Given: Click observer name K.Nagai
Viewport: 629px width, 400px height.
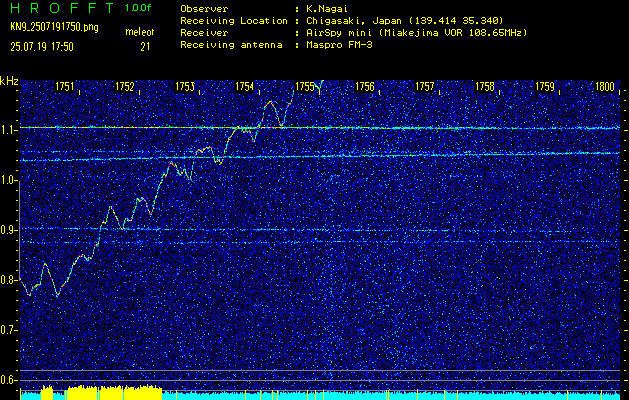Looking at the screenshot, I should tap(325, 9).
